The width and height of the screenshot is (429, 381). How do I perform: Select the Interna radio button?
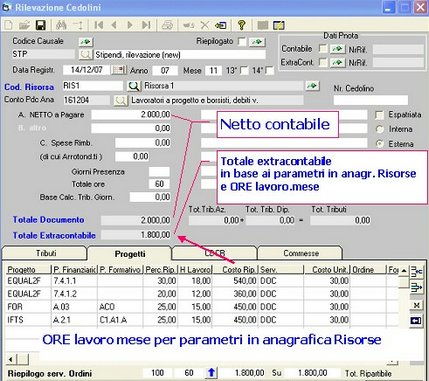[380, 129]
